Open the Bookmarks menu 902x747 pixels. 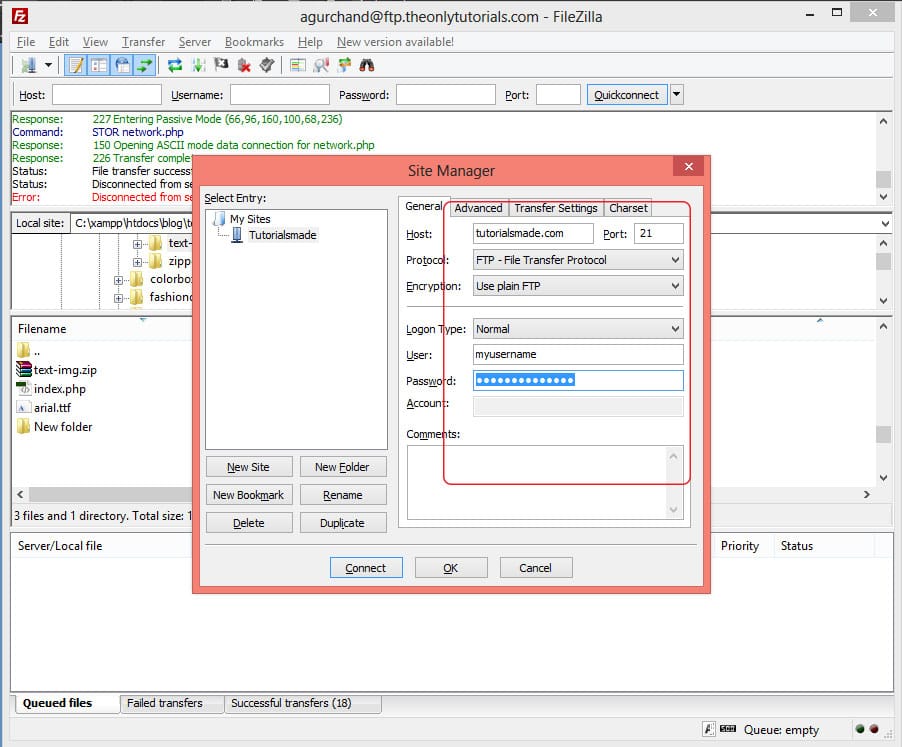[x=254, y=42]
